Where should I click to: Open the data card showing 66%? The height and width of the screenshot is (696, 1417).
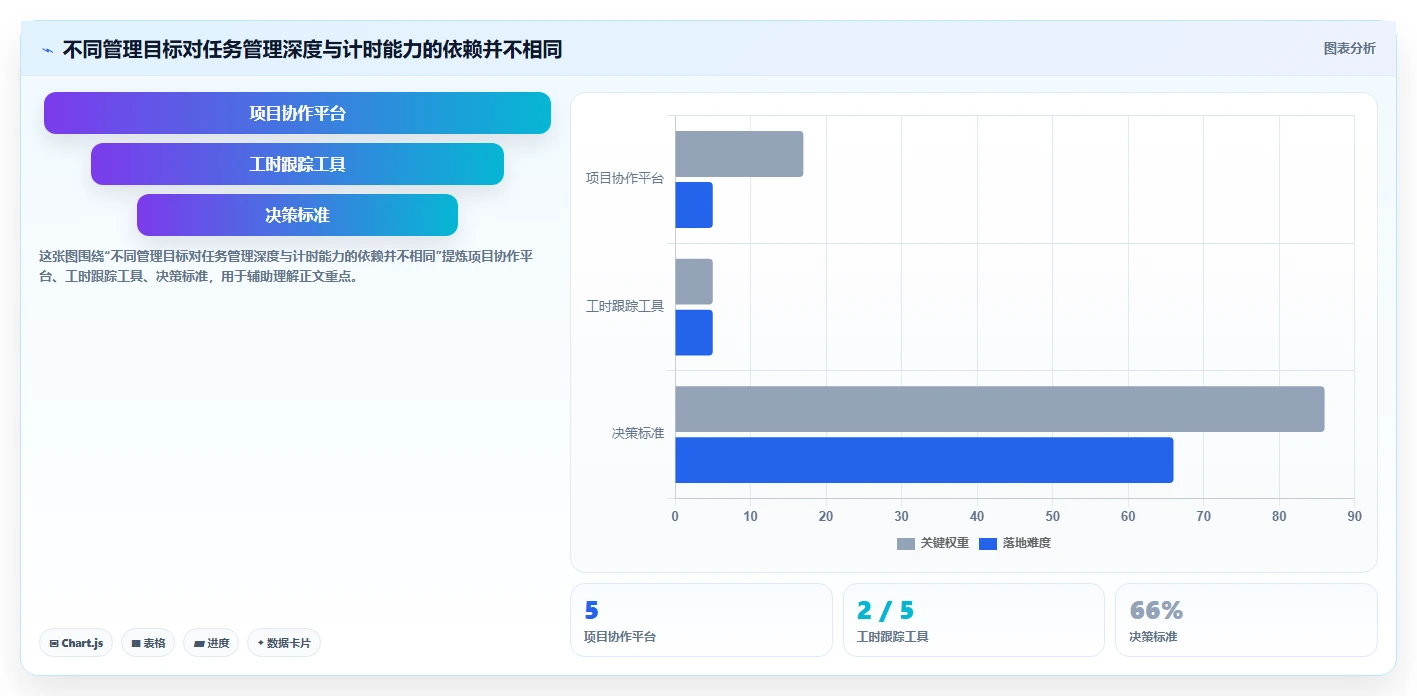(x=1246, y=620)
